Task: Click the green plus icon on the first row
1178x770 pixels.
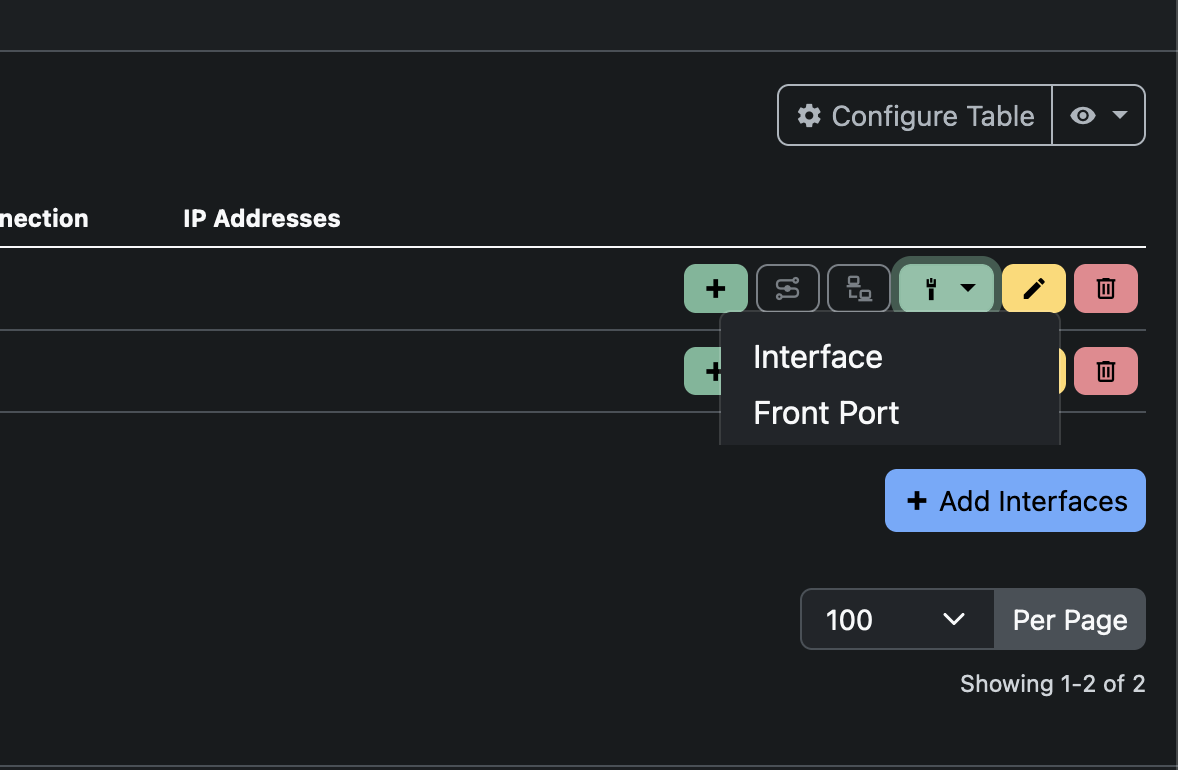Action: coord(715,288)
